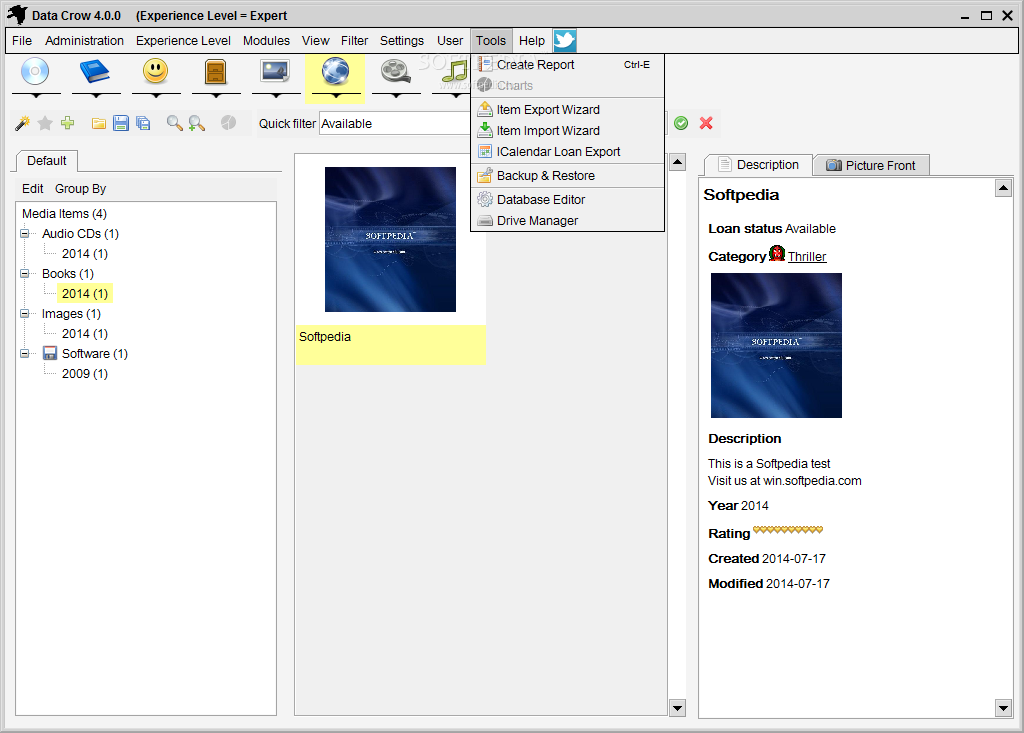Apply quick filter with green checkmark
Screen dimensions: 1024x733
[681, 123]
